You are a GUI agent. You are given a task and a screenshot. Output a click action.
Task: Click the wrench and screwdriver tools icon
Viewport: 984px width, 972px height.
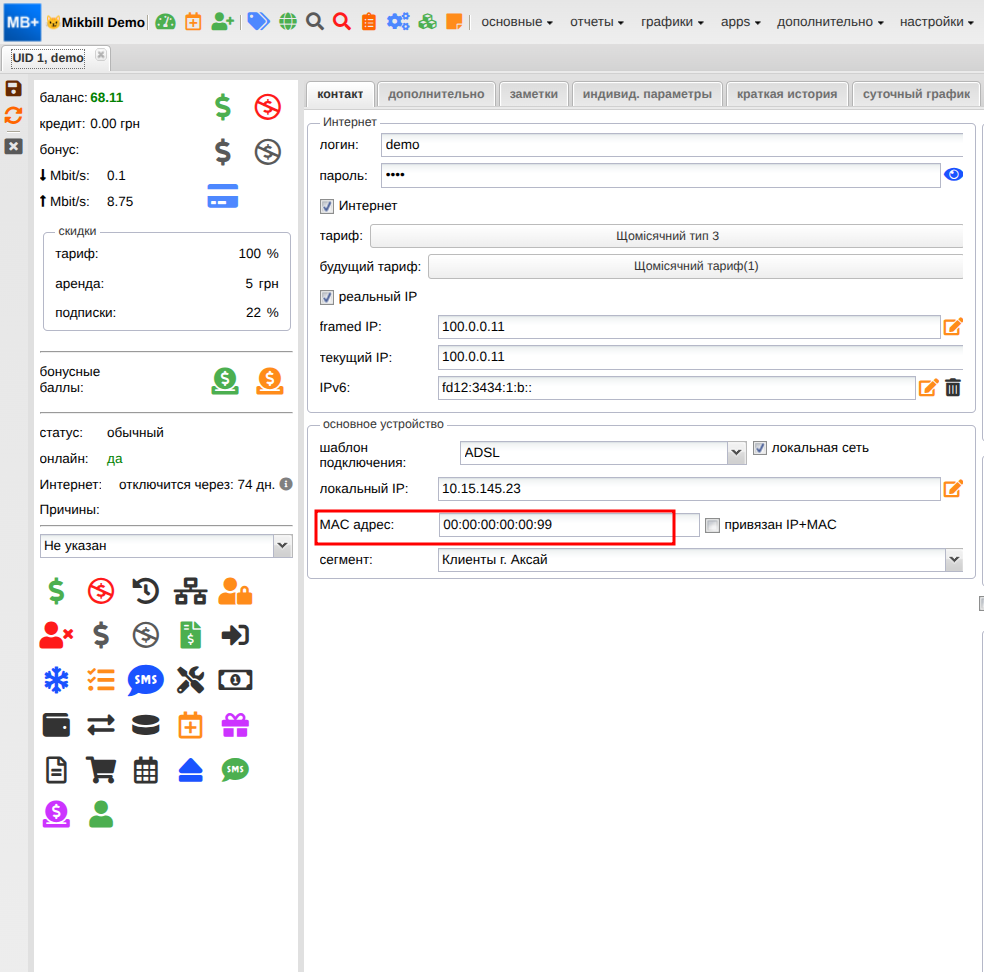click(x=190, y=680)
